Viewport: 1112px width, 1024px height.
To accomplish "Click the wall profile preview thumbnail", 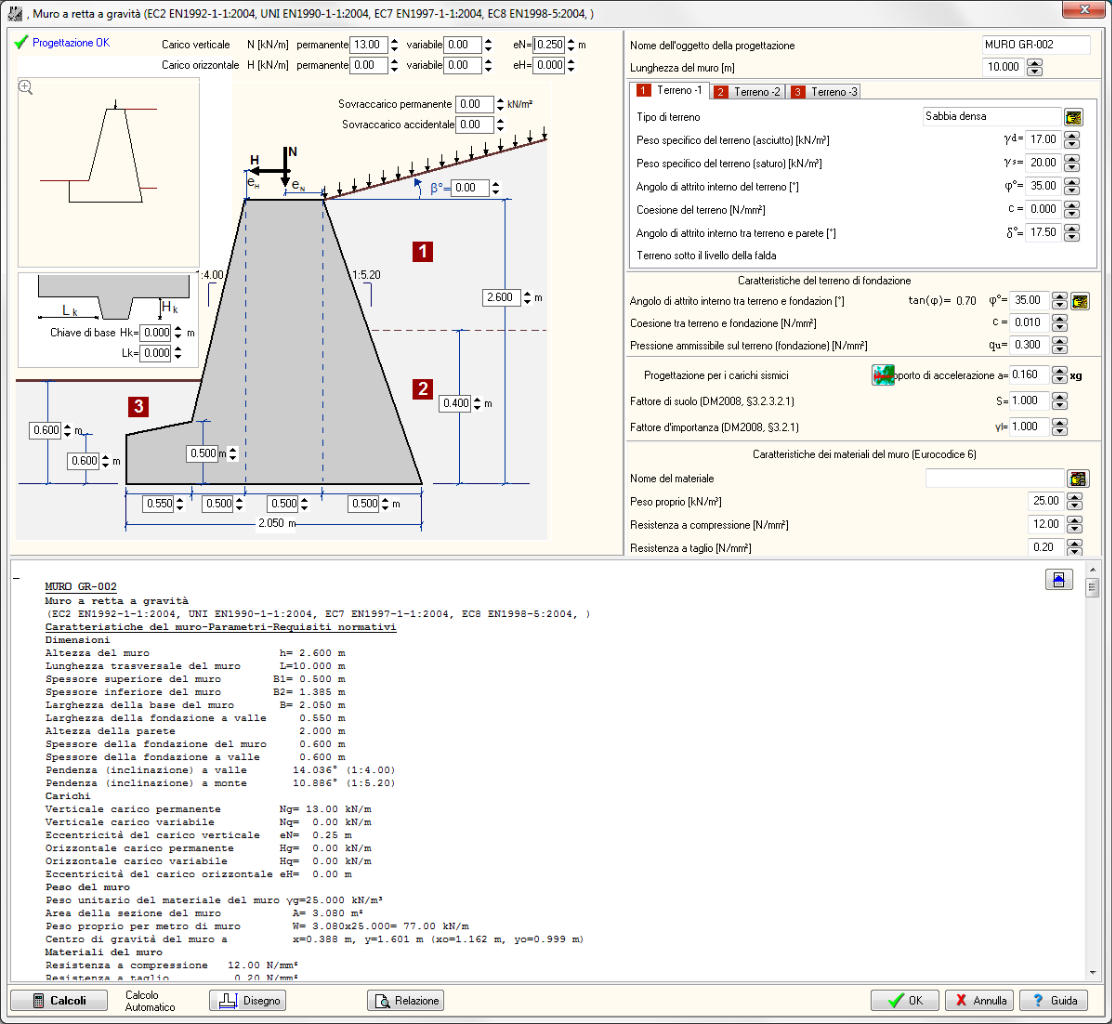I will pos(109,172).
